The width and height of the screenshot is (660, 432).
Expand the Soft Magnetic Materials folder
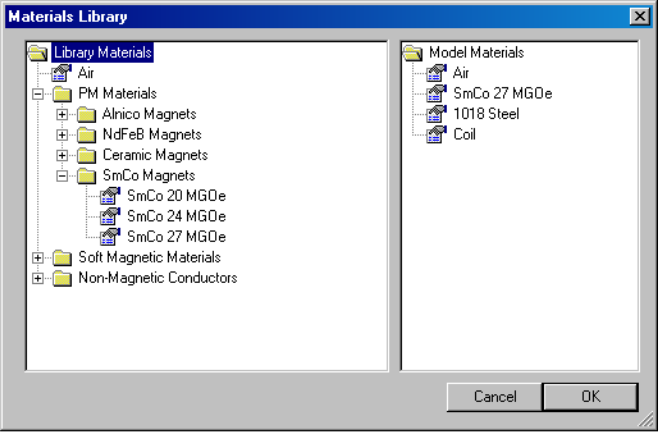pos(38,258)
